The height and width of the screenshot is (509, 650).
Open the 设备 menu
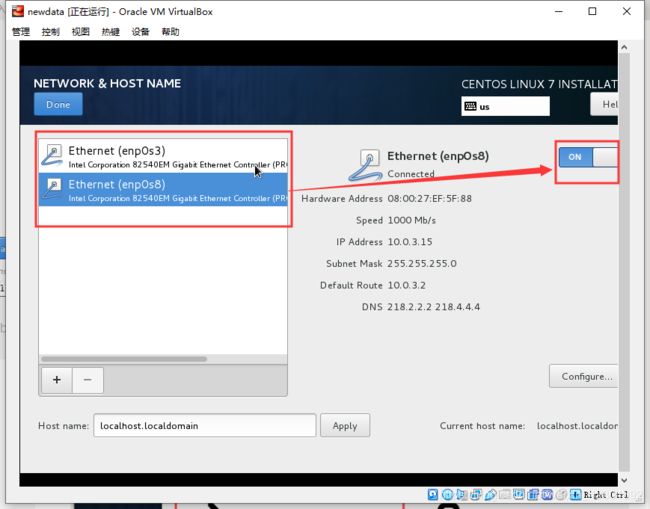140,32
